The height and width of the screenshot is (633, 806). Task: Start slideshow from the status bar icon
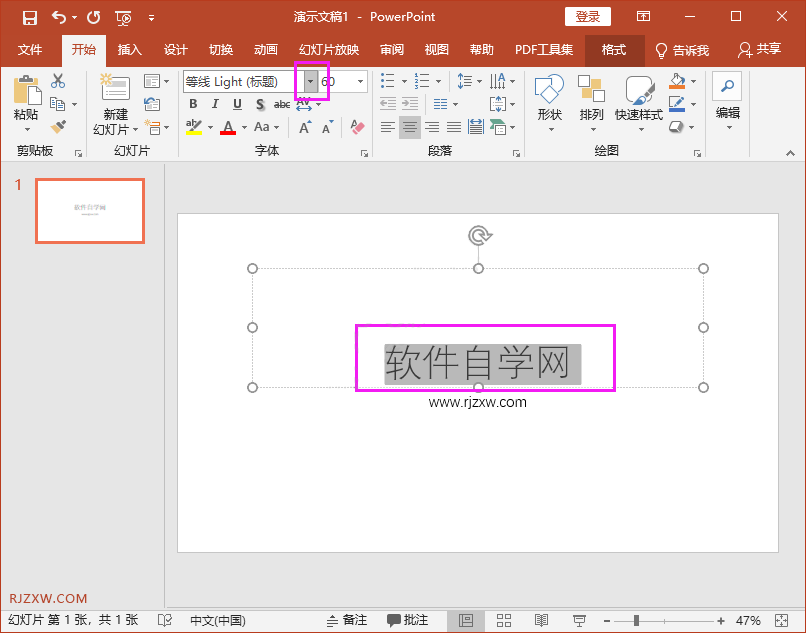(x=579, y=620)
